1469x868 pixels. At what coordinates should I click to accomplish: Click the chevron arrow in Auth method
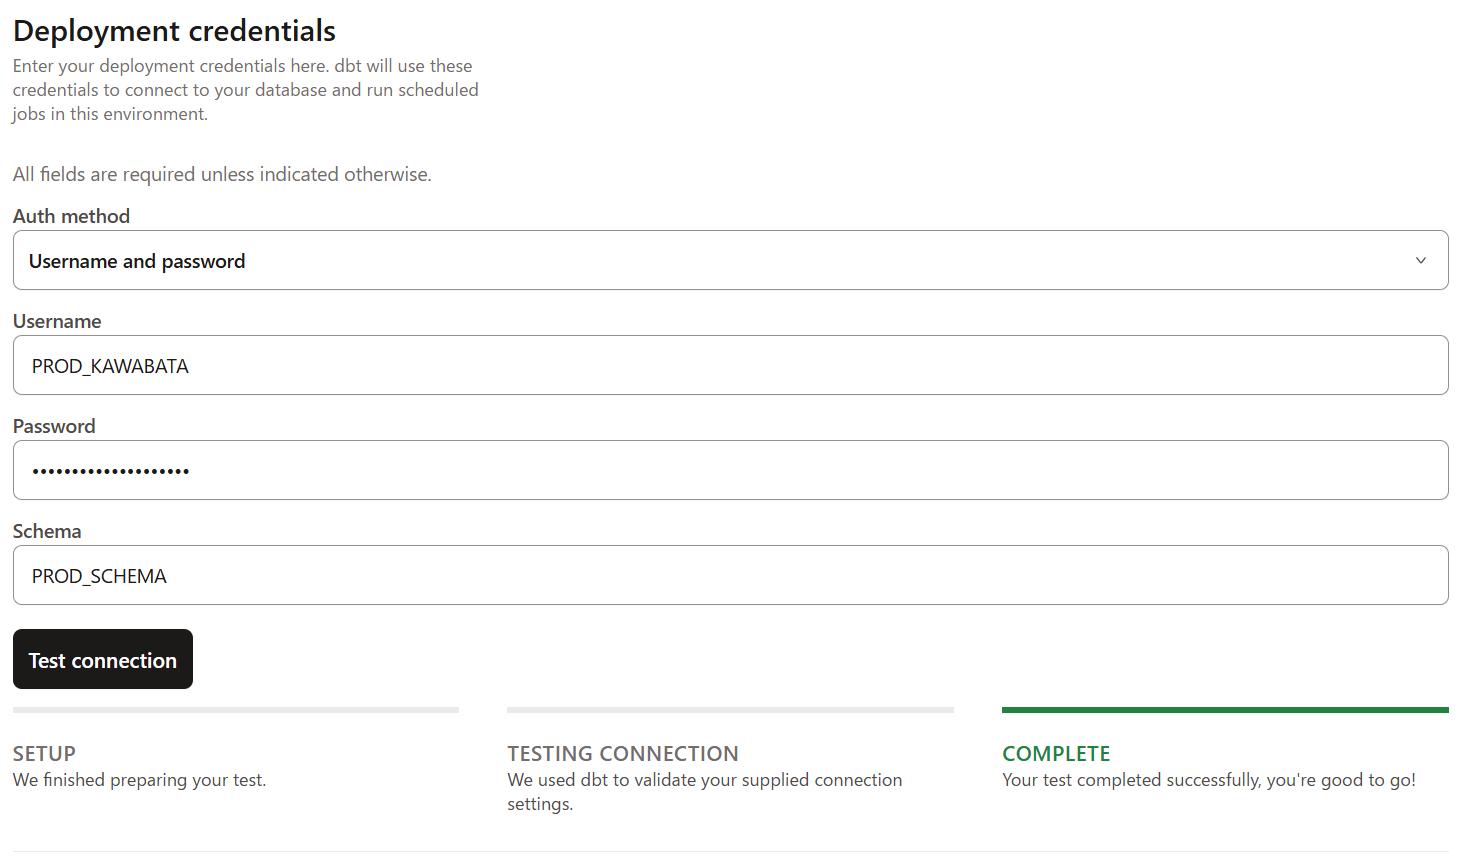pos(1420,260)
